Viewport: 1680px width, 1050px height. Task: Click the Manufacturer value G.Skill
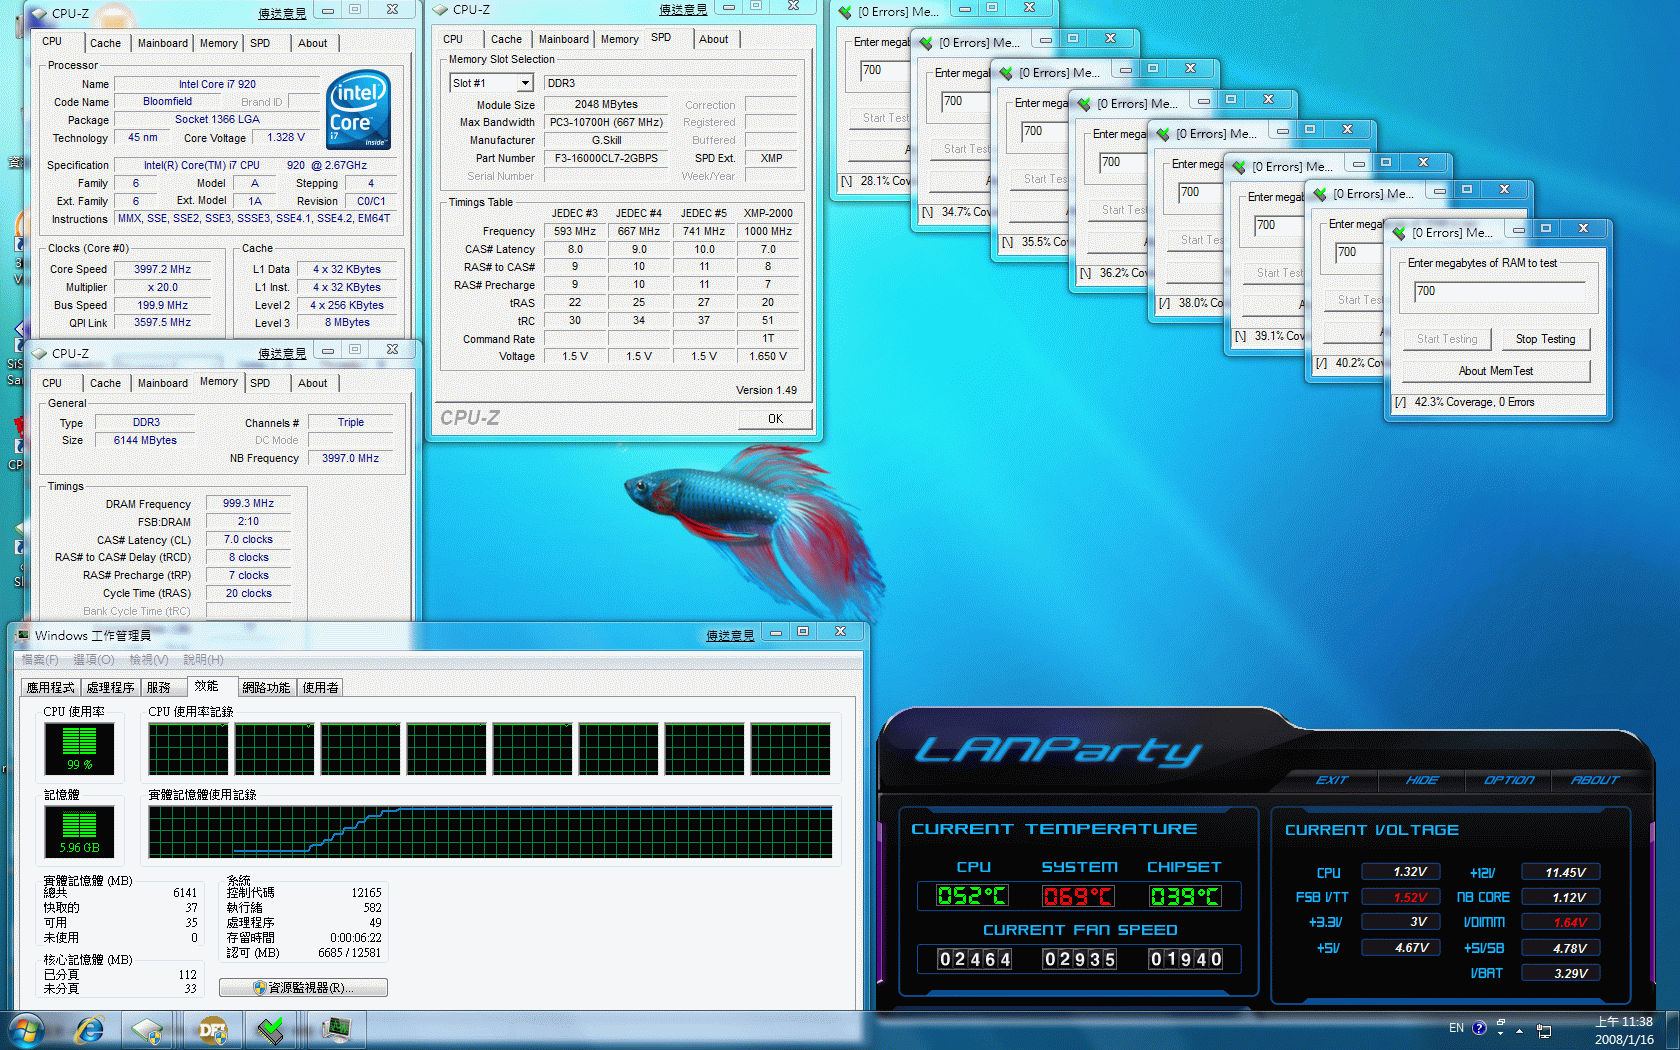click(606, 140)
